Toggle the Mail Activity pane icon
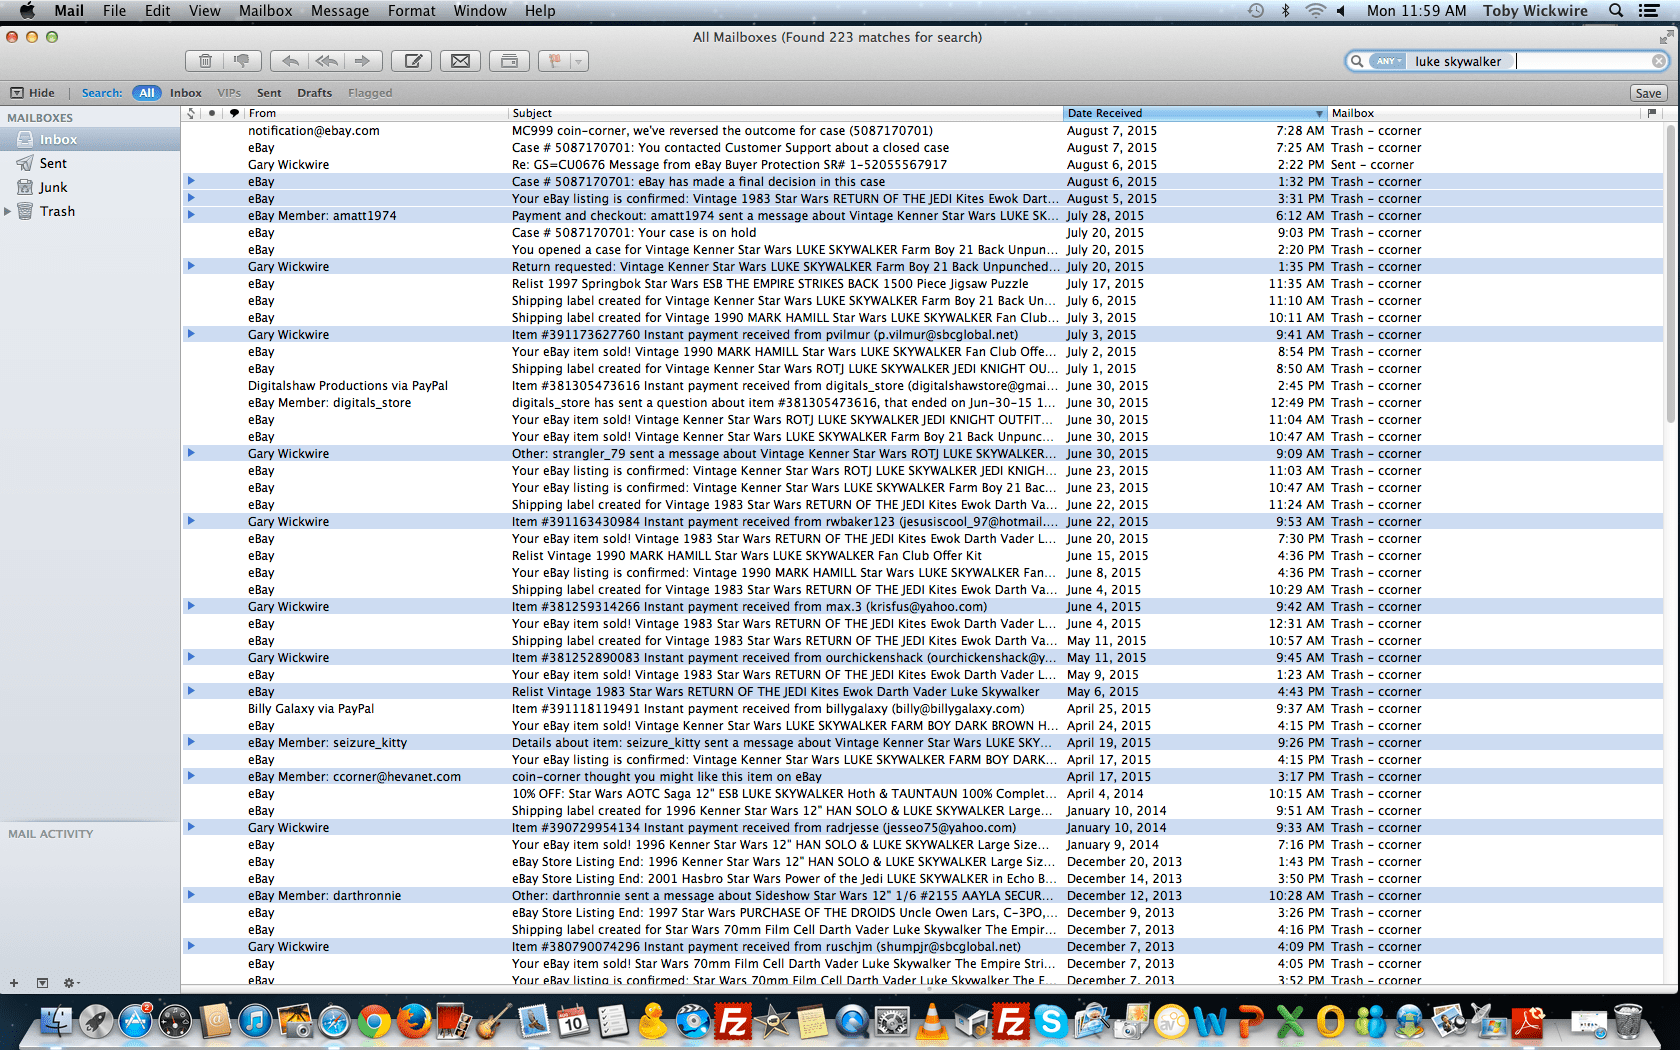This screenshot has height=1050, width=1680. (42, 983)
